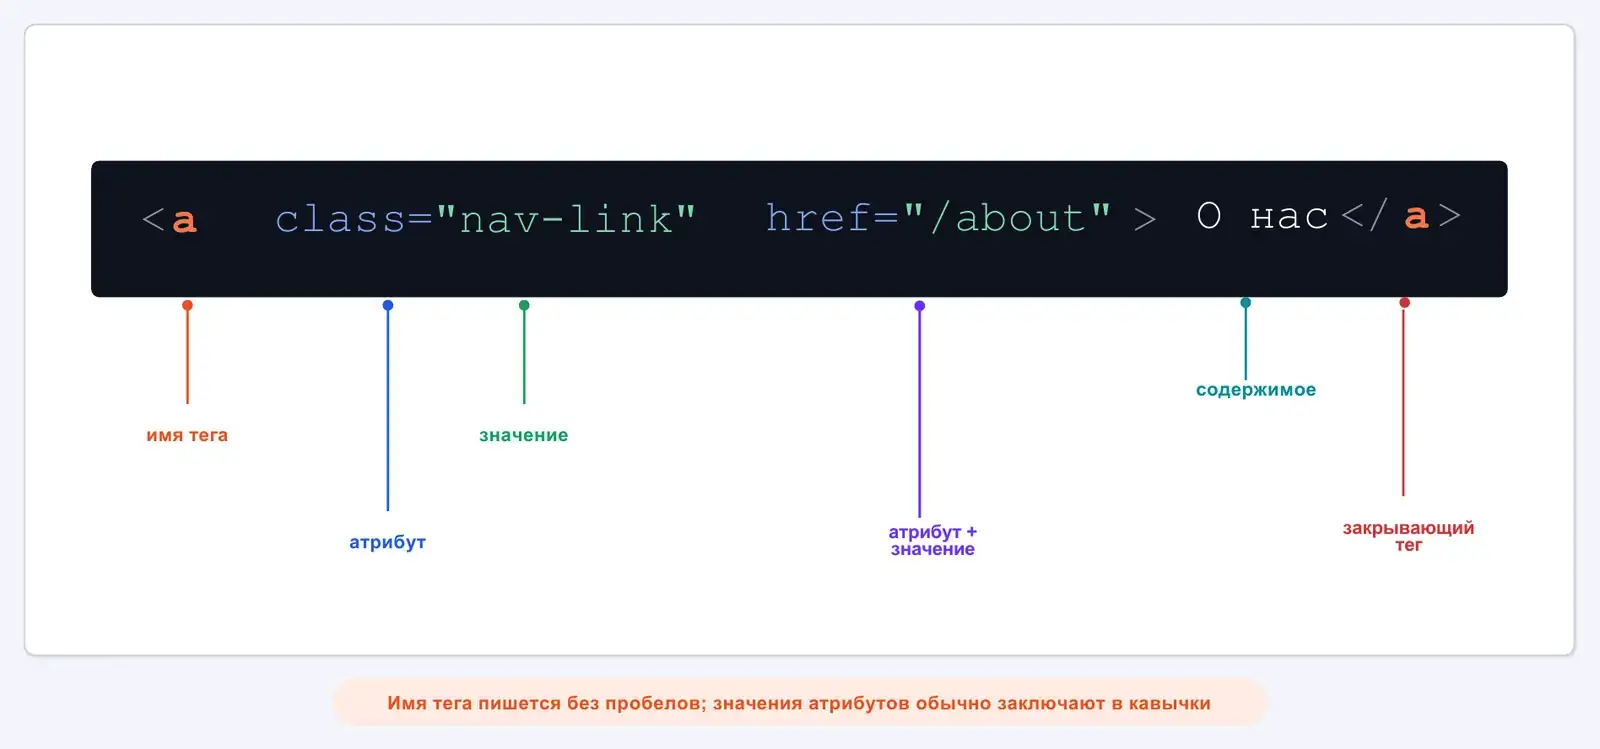Click the class="nav-link" code text
The width and height of the screenshot is (1600, 749).
pos(485,219)
